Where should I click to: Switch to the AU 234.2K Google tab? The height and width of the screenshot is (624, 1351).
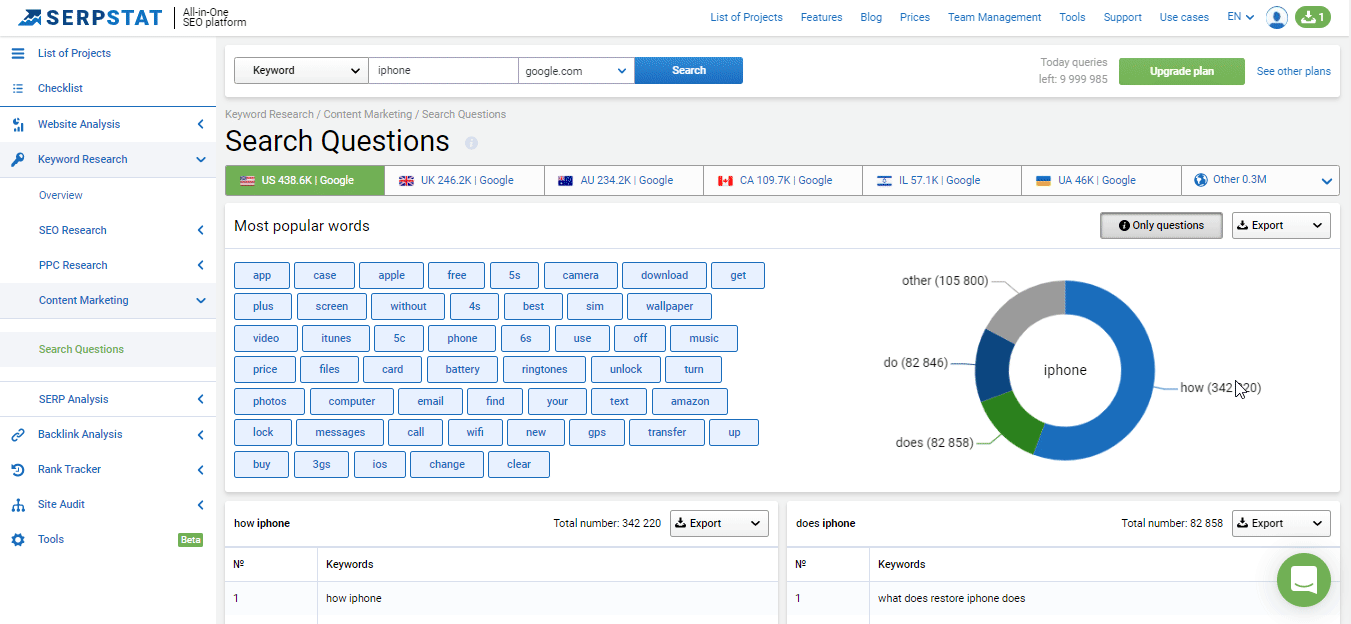coord(624,180)
